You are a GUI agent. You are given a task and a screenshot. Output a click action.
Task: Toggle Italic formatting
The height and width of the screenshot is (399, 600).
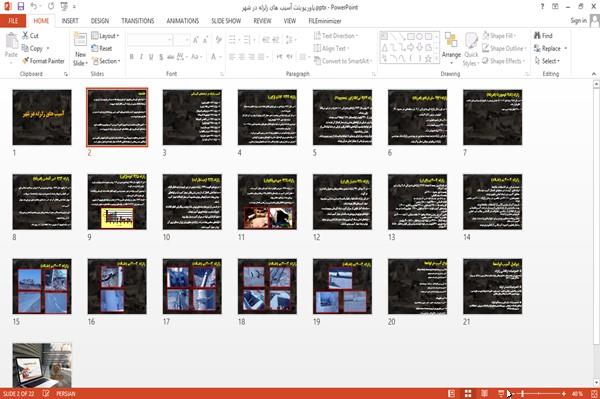tap(142, 57)
